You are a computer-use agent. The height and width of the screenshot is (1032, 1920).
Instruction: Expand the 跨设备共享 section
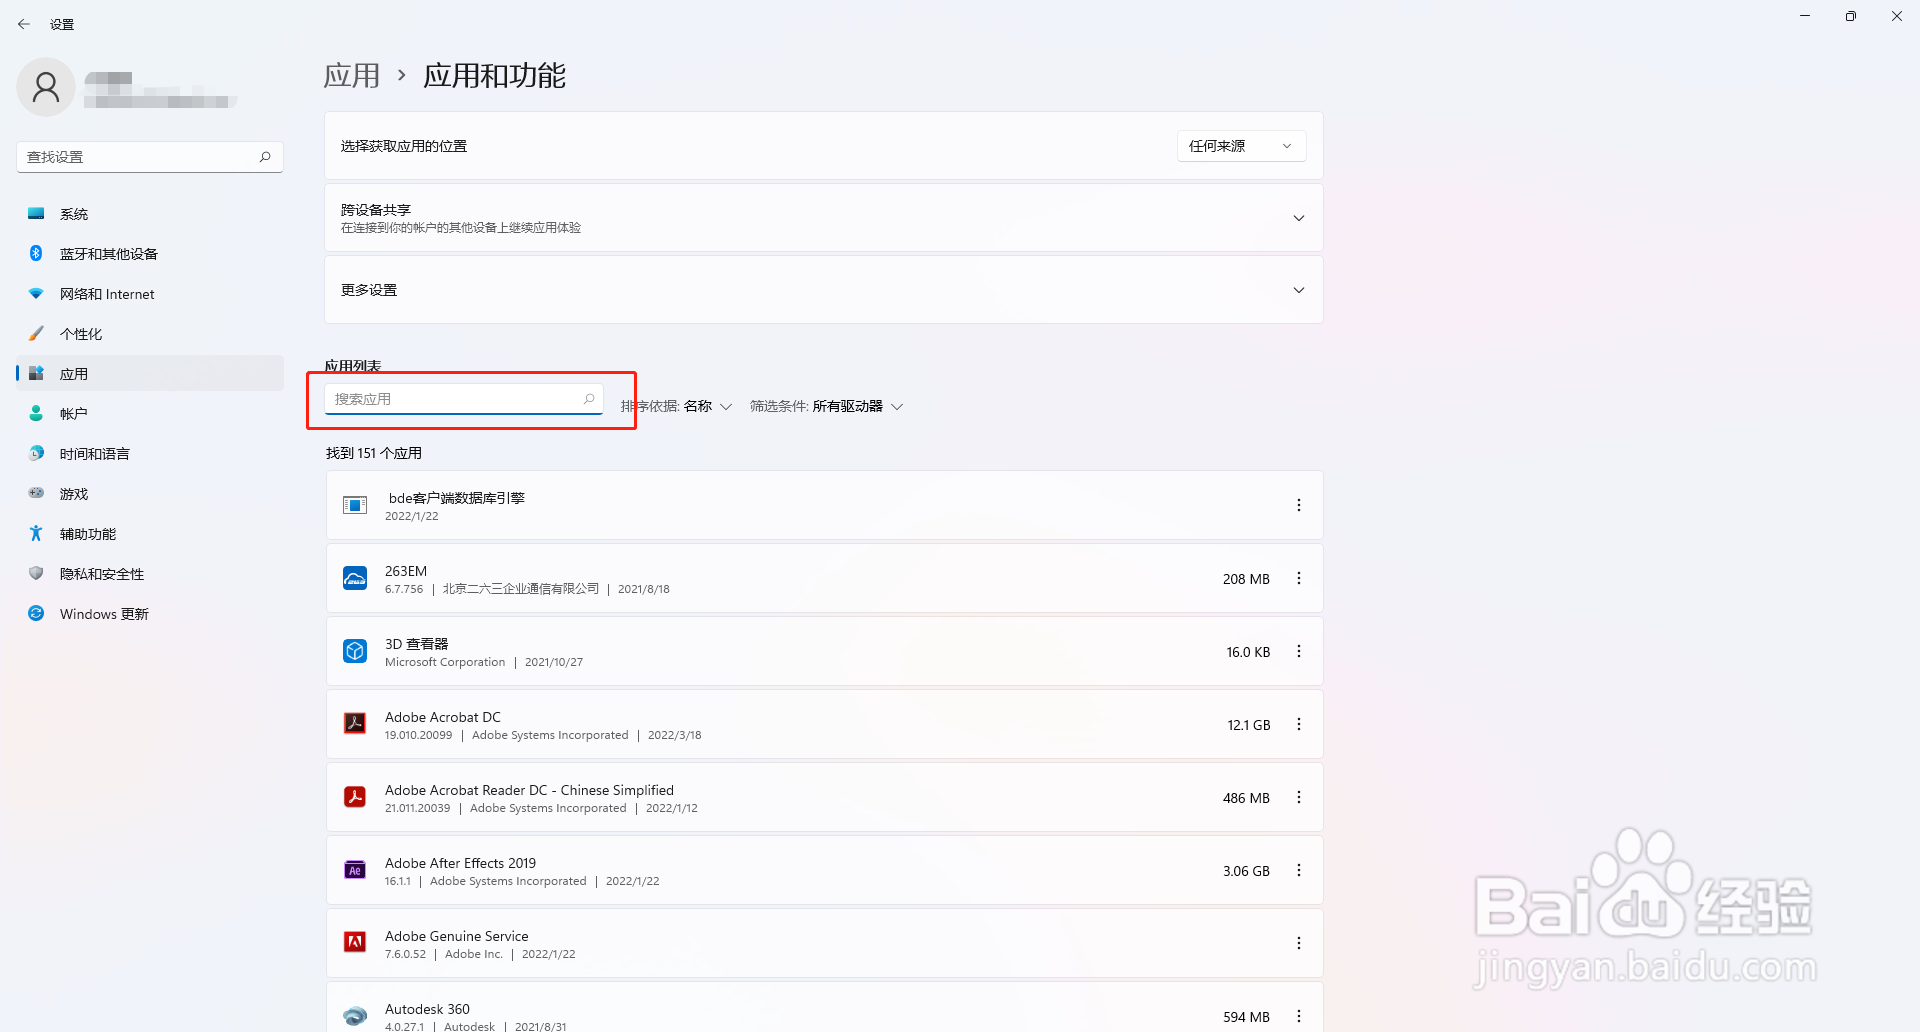click(824, 218)
